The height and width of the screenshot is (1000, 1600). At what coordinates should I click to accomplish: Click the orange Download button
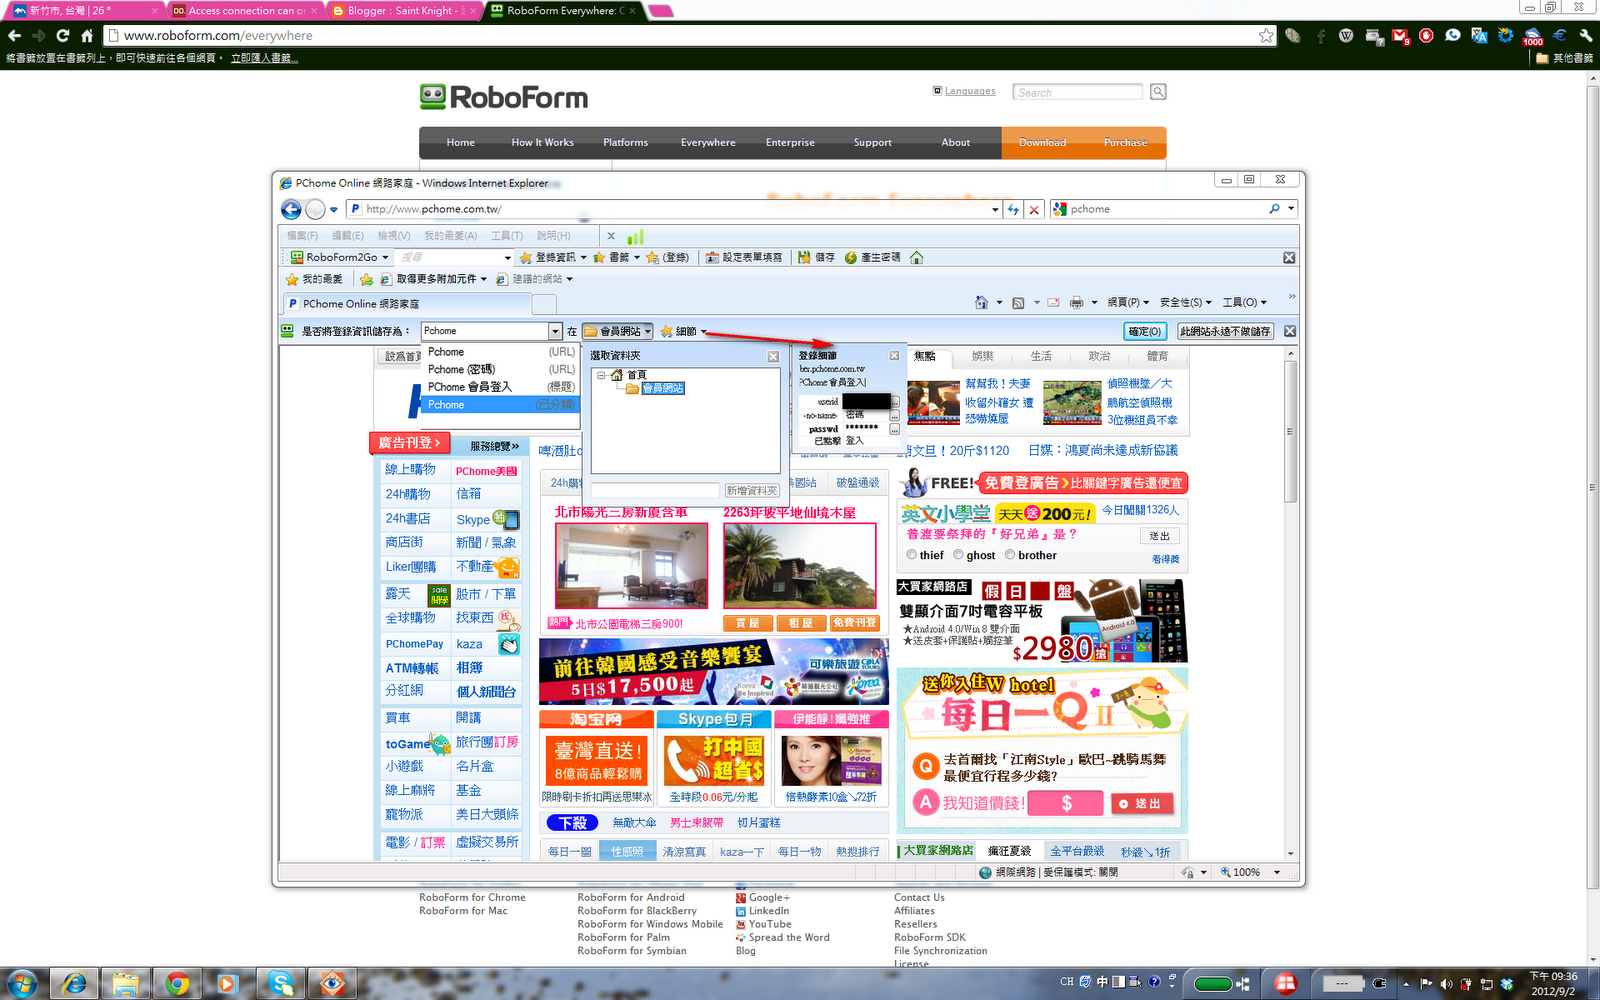[x=1042, y=143]
